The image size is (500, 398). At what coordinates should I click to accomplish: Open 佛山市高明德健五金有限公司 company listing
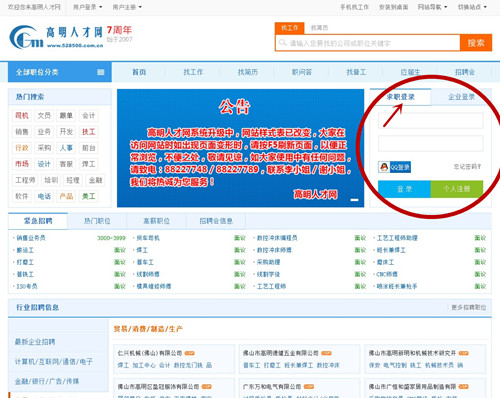click(281, 353)
